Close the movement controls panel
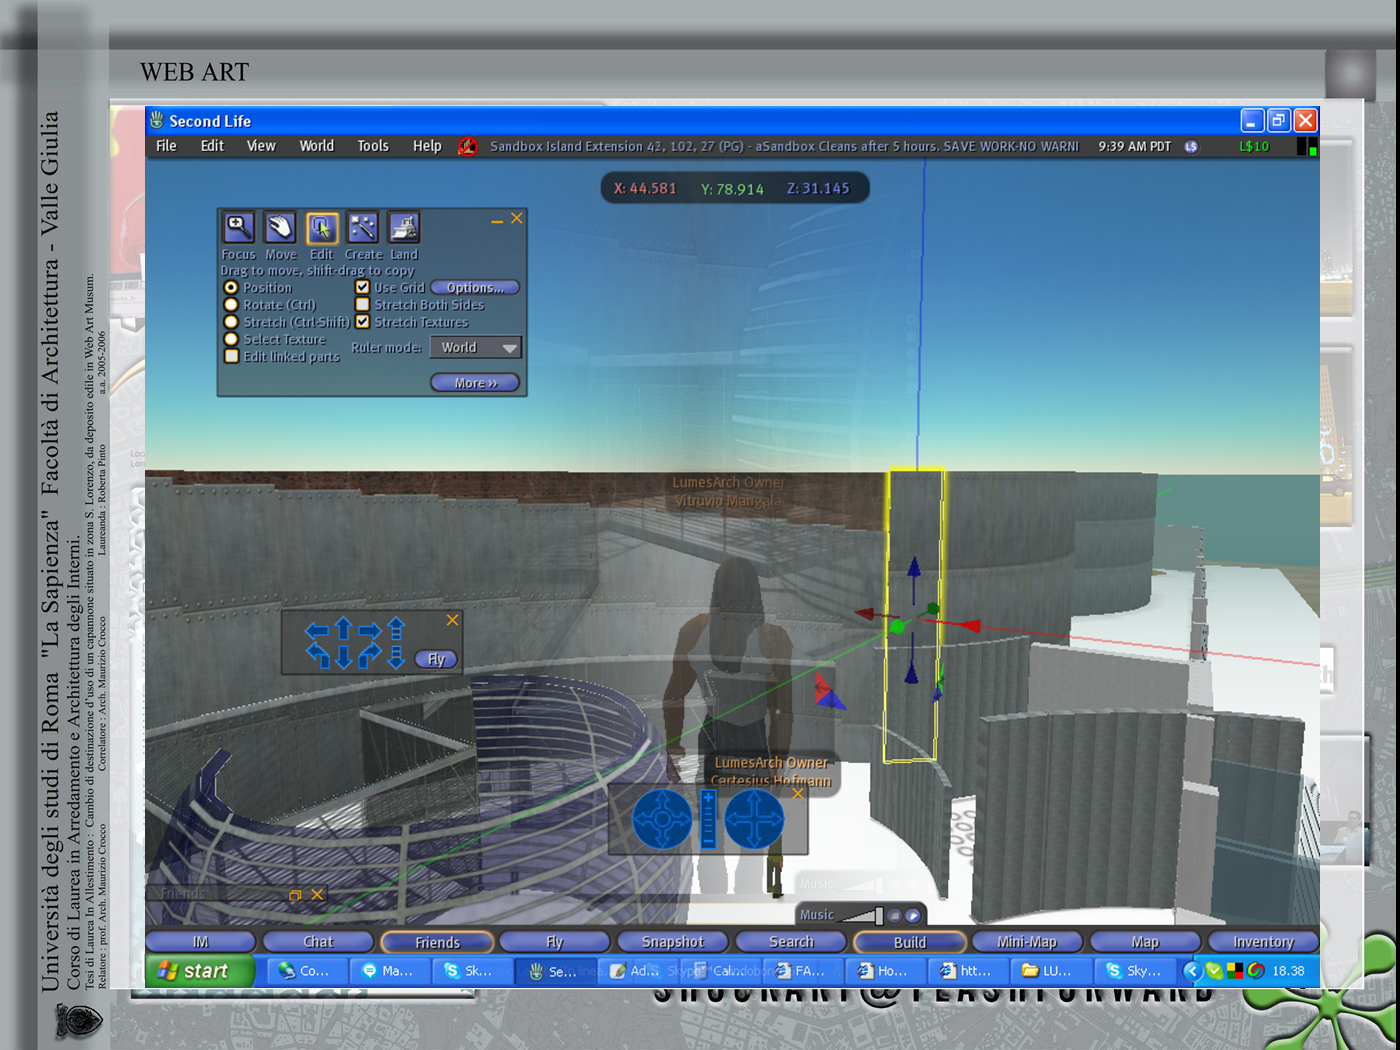The height and width of the screenshot is (1050, 1400). pos(452,620)
